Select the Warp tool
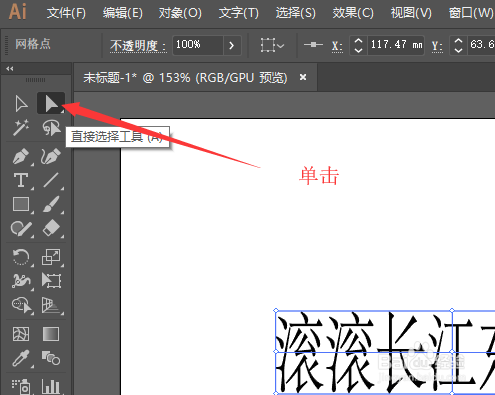The height and width of the screenshot is (395, 495). pyautogui.click(x=21, y=281)
